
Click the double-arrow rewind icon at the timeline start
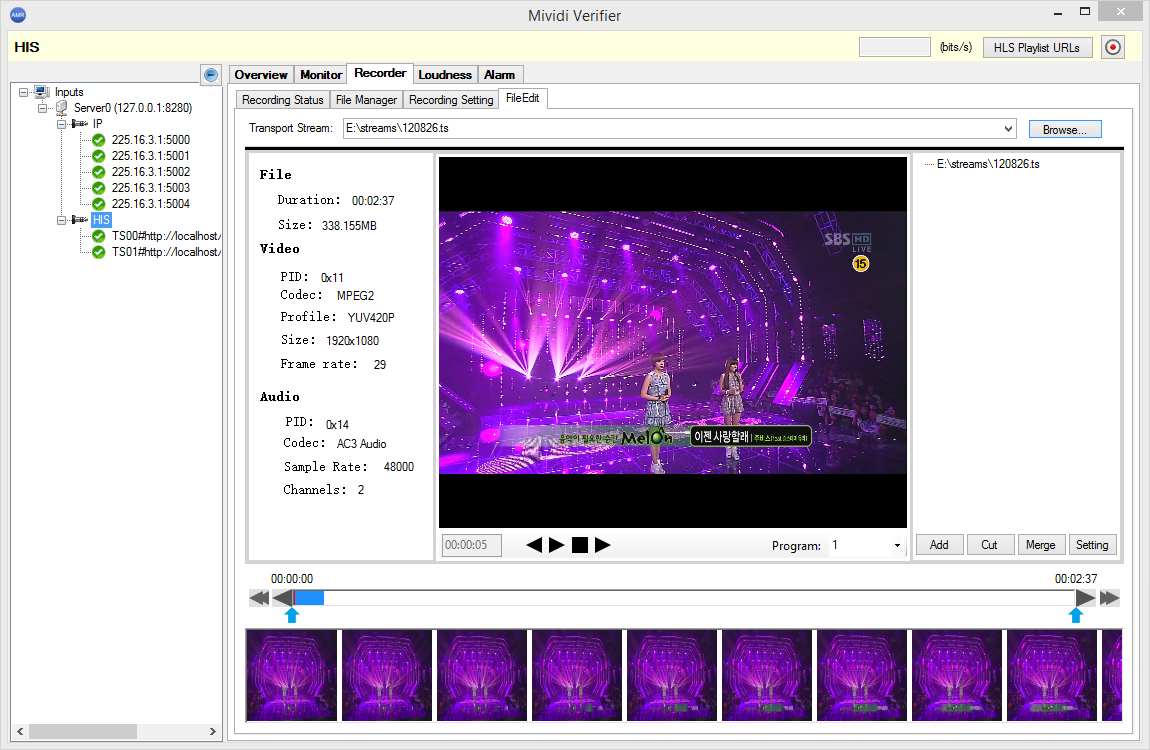pyautogui.click(x=259, y=598)
